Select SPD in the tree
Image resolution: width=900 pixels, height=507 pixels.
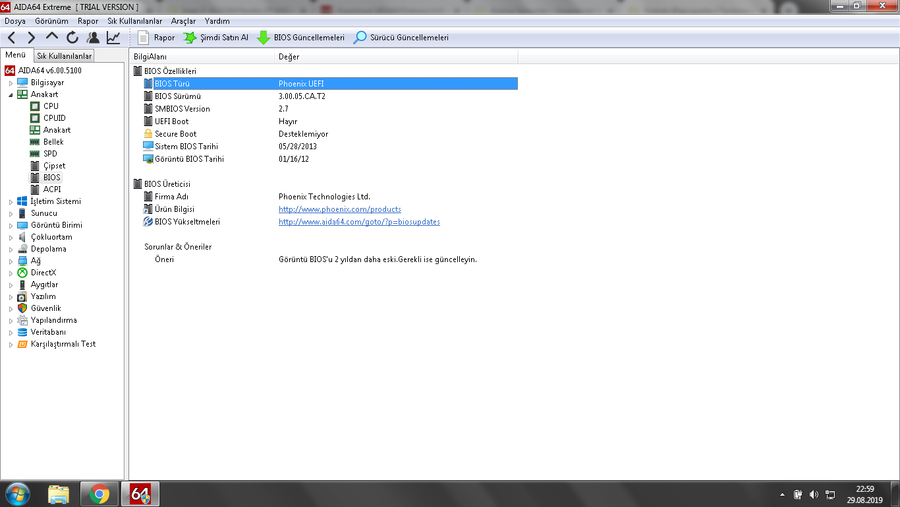pyautogui.click(x=50, y=154)
